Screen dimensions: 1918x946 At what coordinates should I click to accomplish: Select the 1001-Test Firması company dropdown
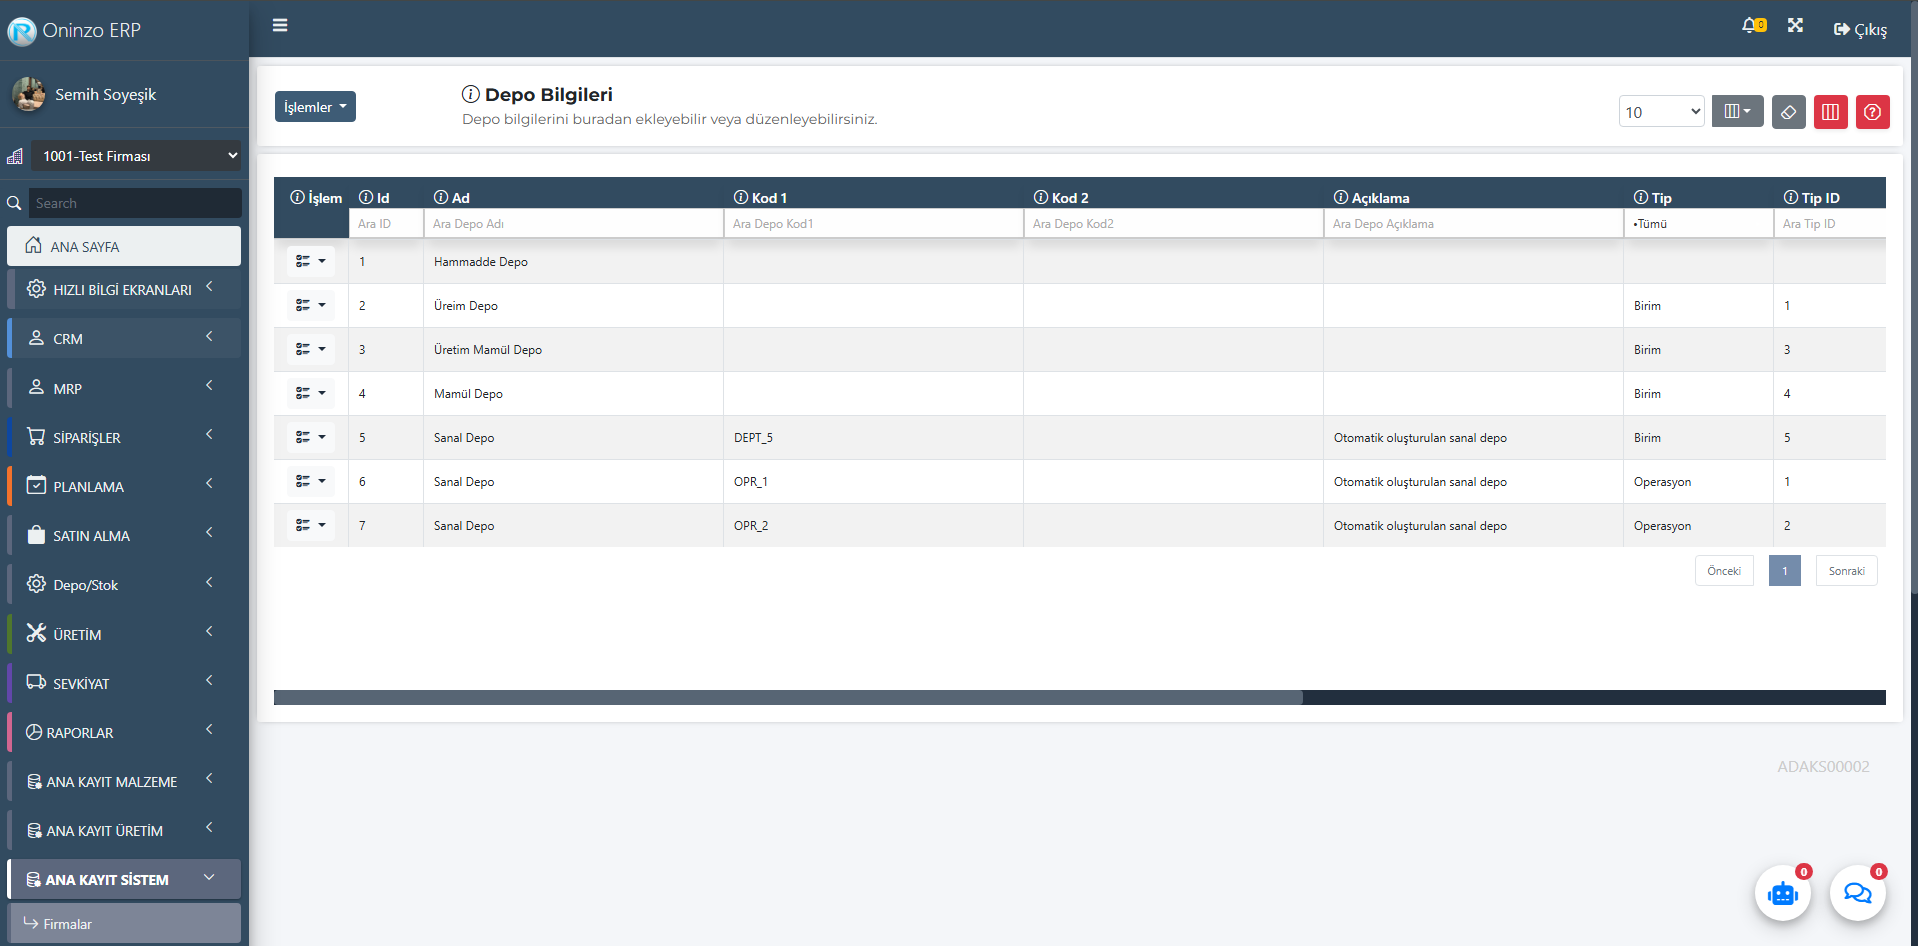point(136,156)
